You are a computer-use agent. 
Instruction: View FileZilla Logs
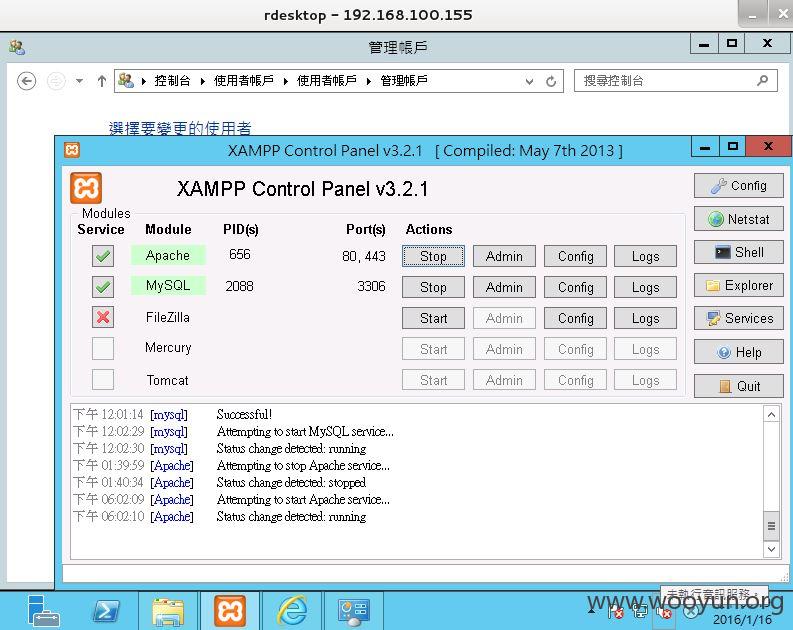click(x=645, y=318)
